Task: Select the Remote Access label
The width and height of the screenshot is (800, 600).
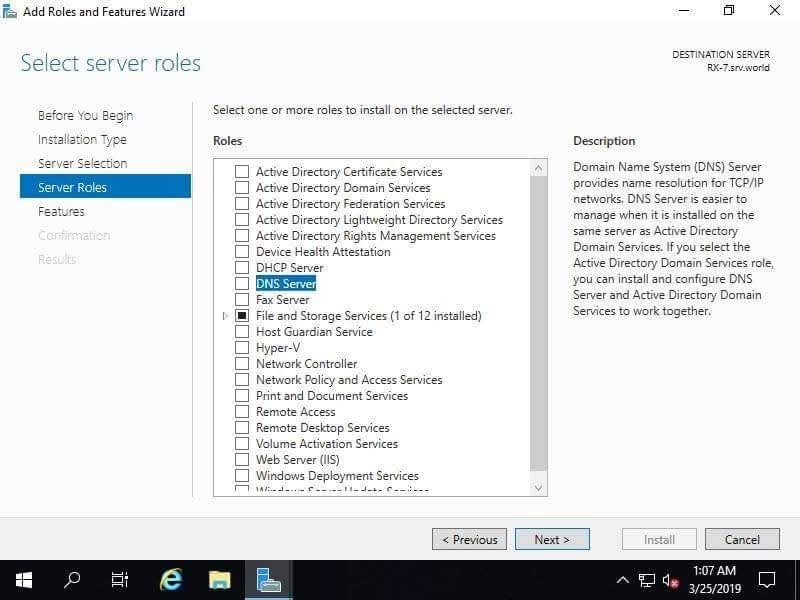Action: tap(295, 411)
